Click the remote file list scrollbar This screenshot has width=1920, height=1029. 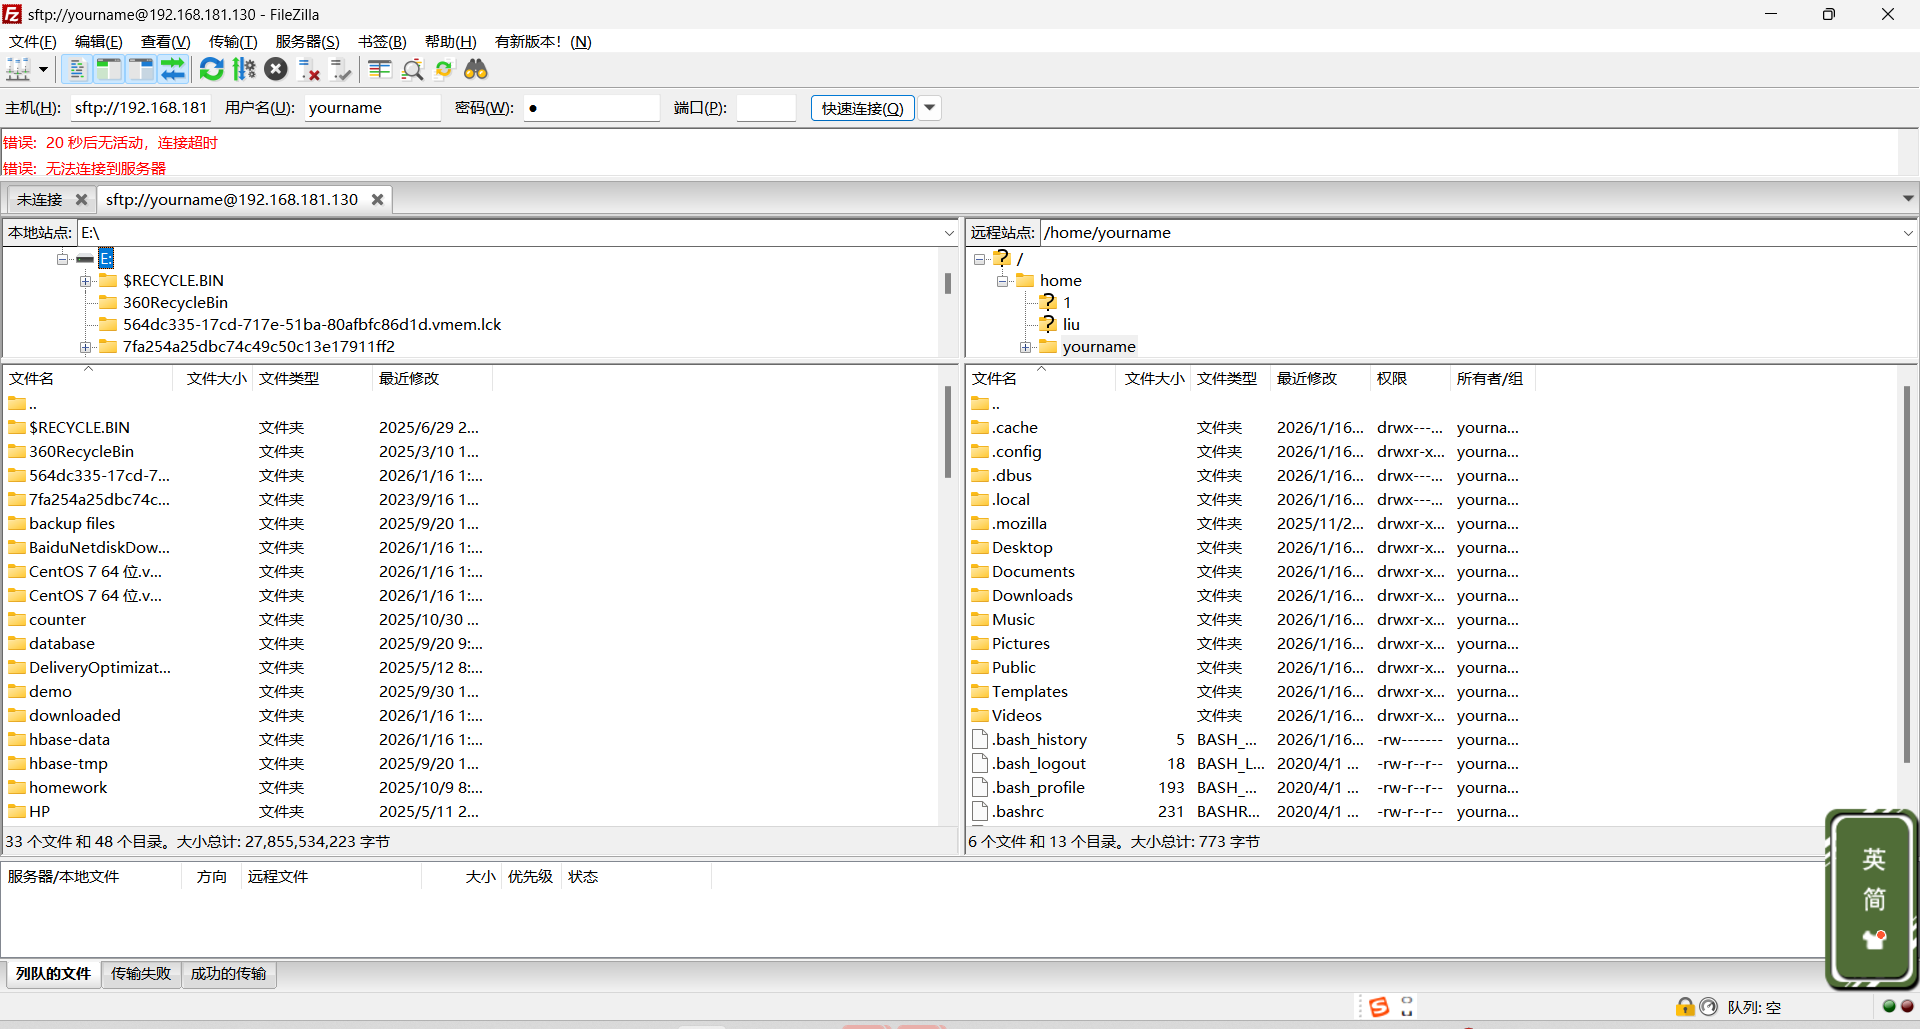point(1907,576)
